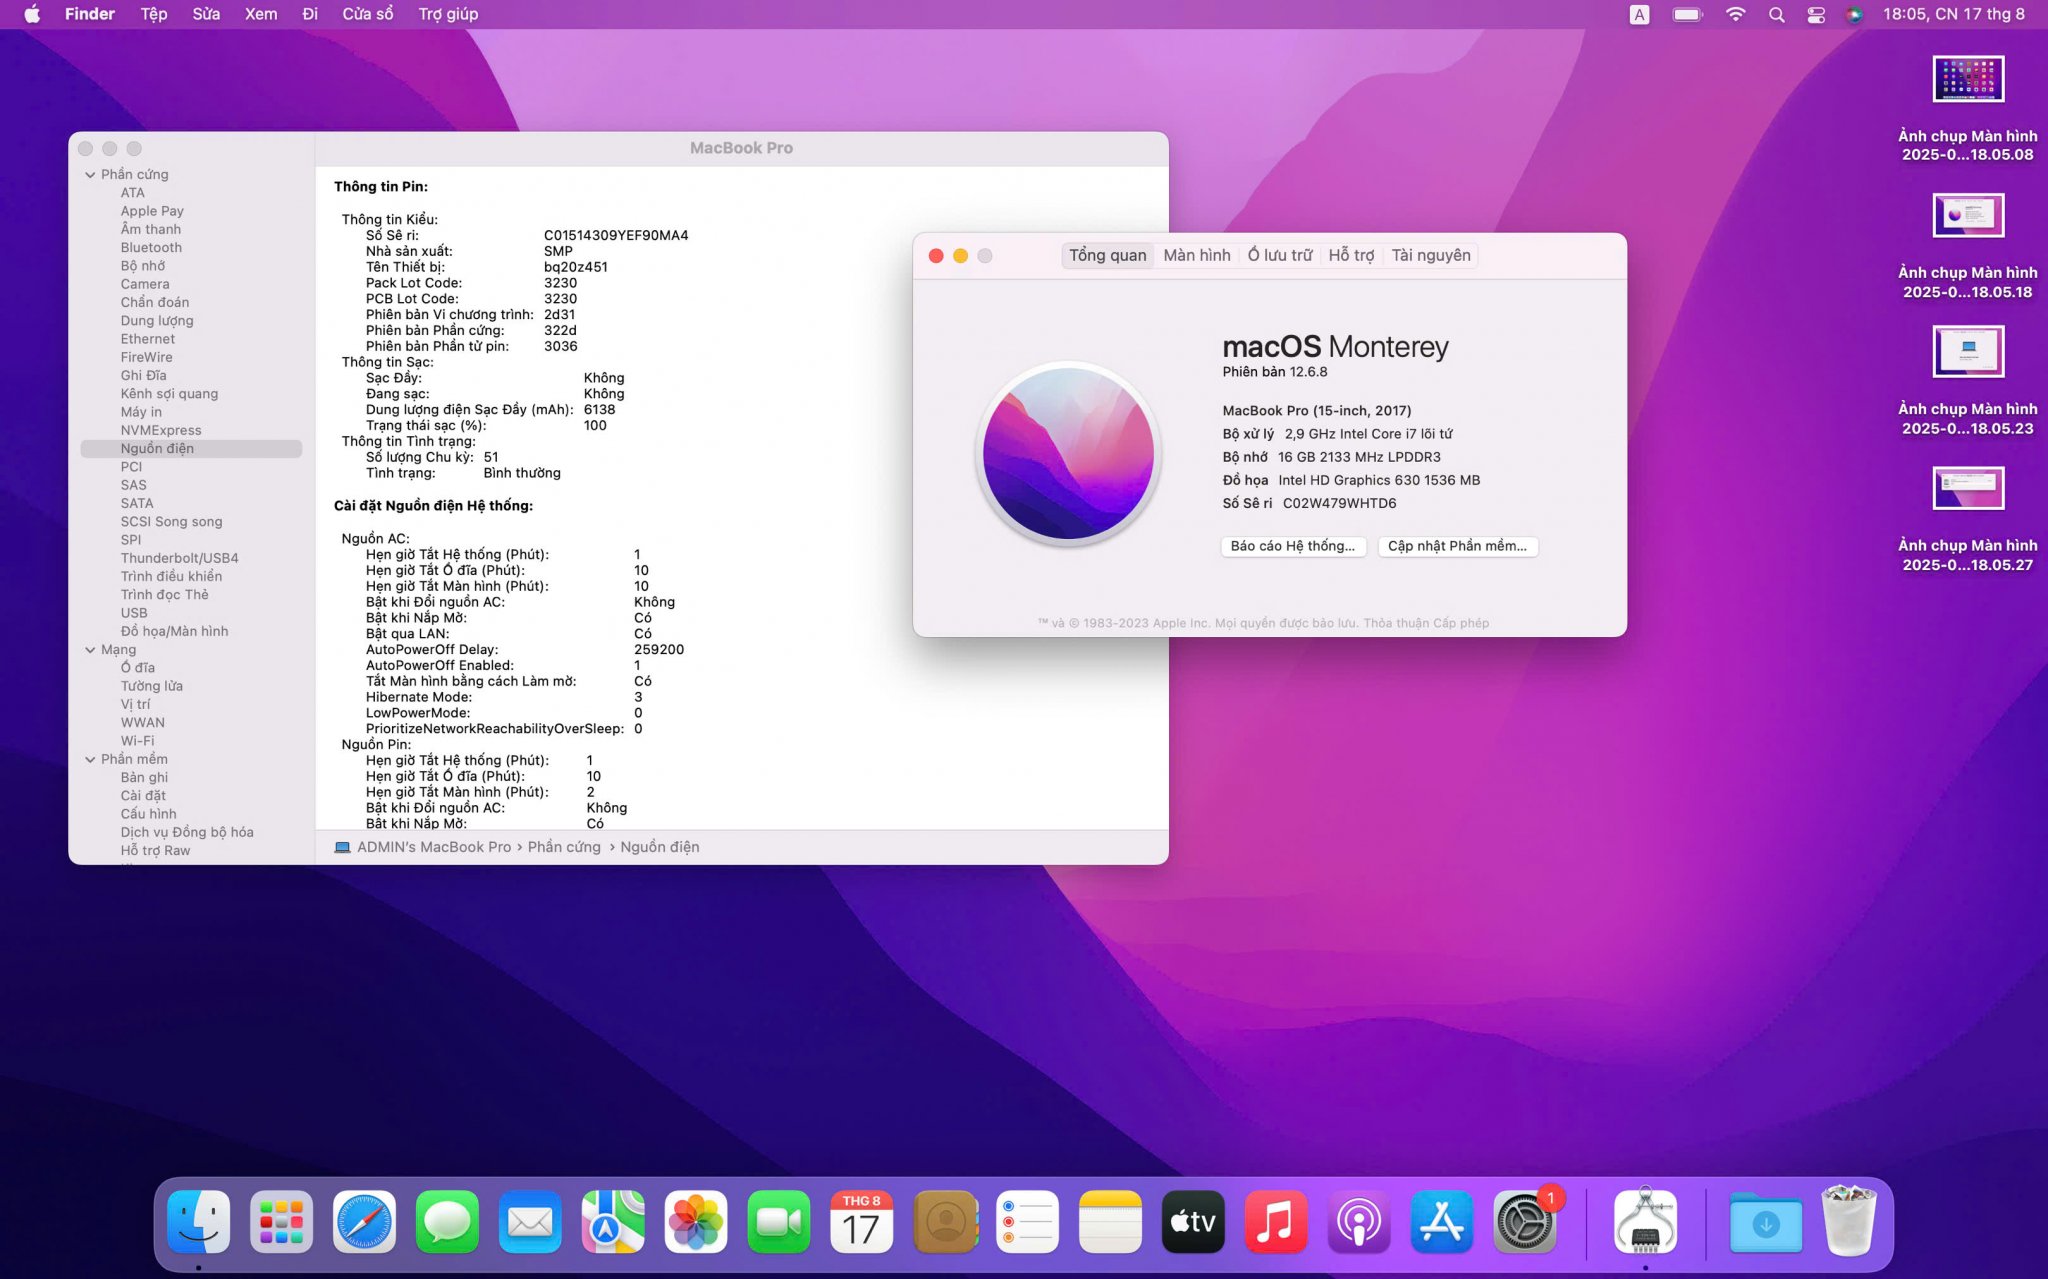
Task: Select Bluetooth in the sidebar
Action: [151, 248]
